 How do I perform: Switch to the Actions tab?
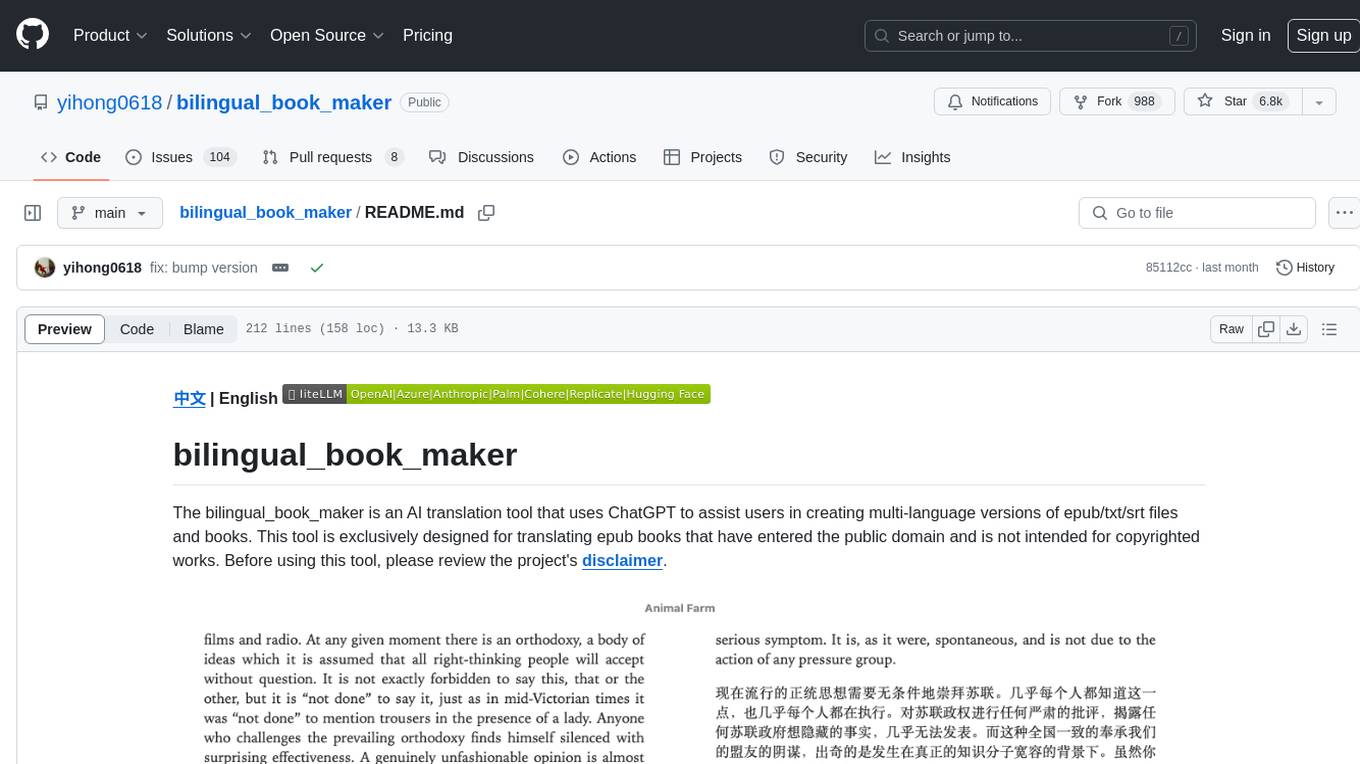click(x=599, y=157)
